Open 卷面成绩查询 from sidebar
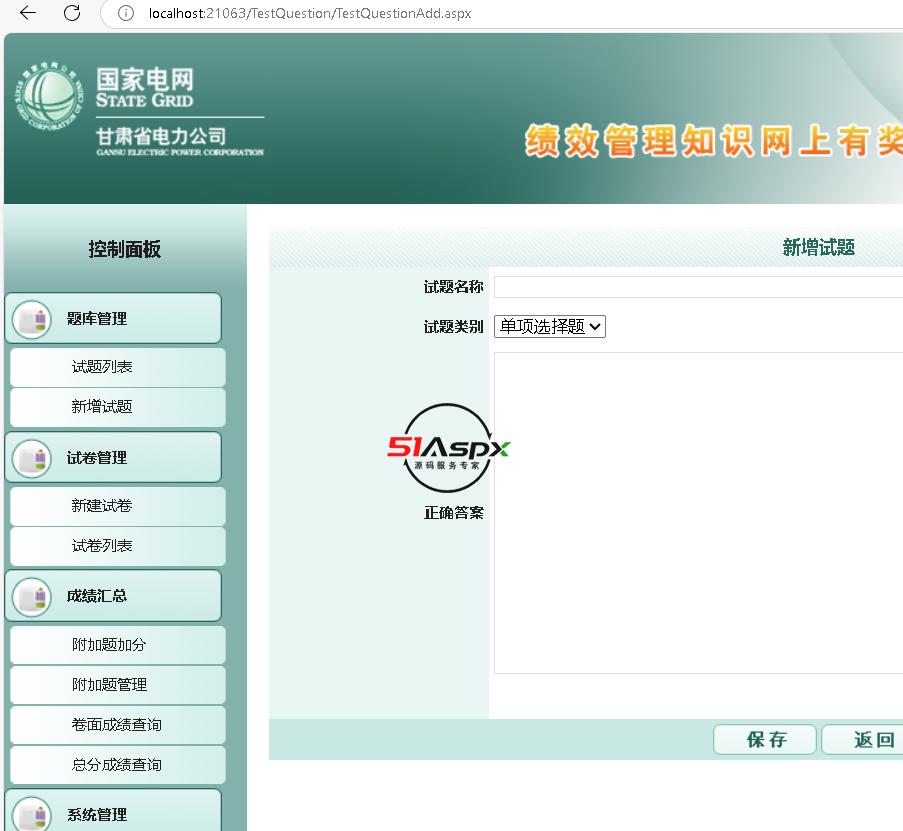The image size is (903, 831). click(117, 725)
